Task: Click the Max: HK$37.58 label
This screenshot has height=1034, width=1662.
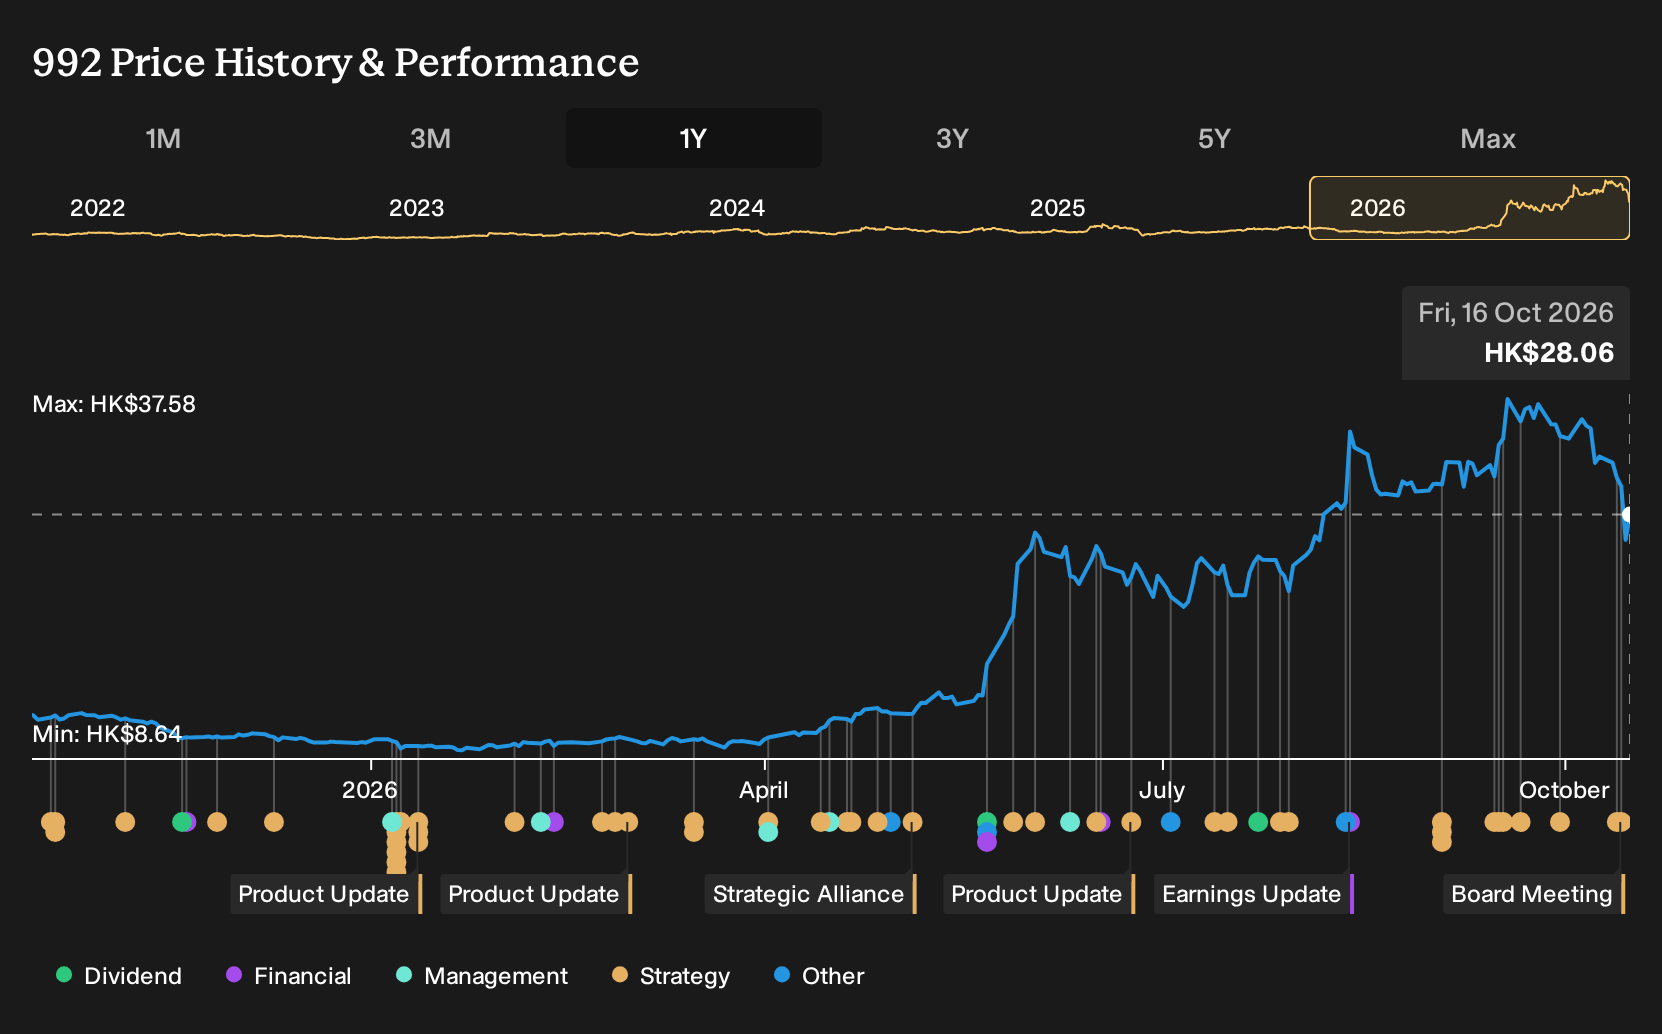Action: [x=114, y=404]
